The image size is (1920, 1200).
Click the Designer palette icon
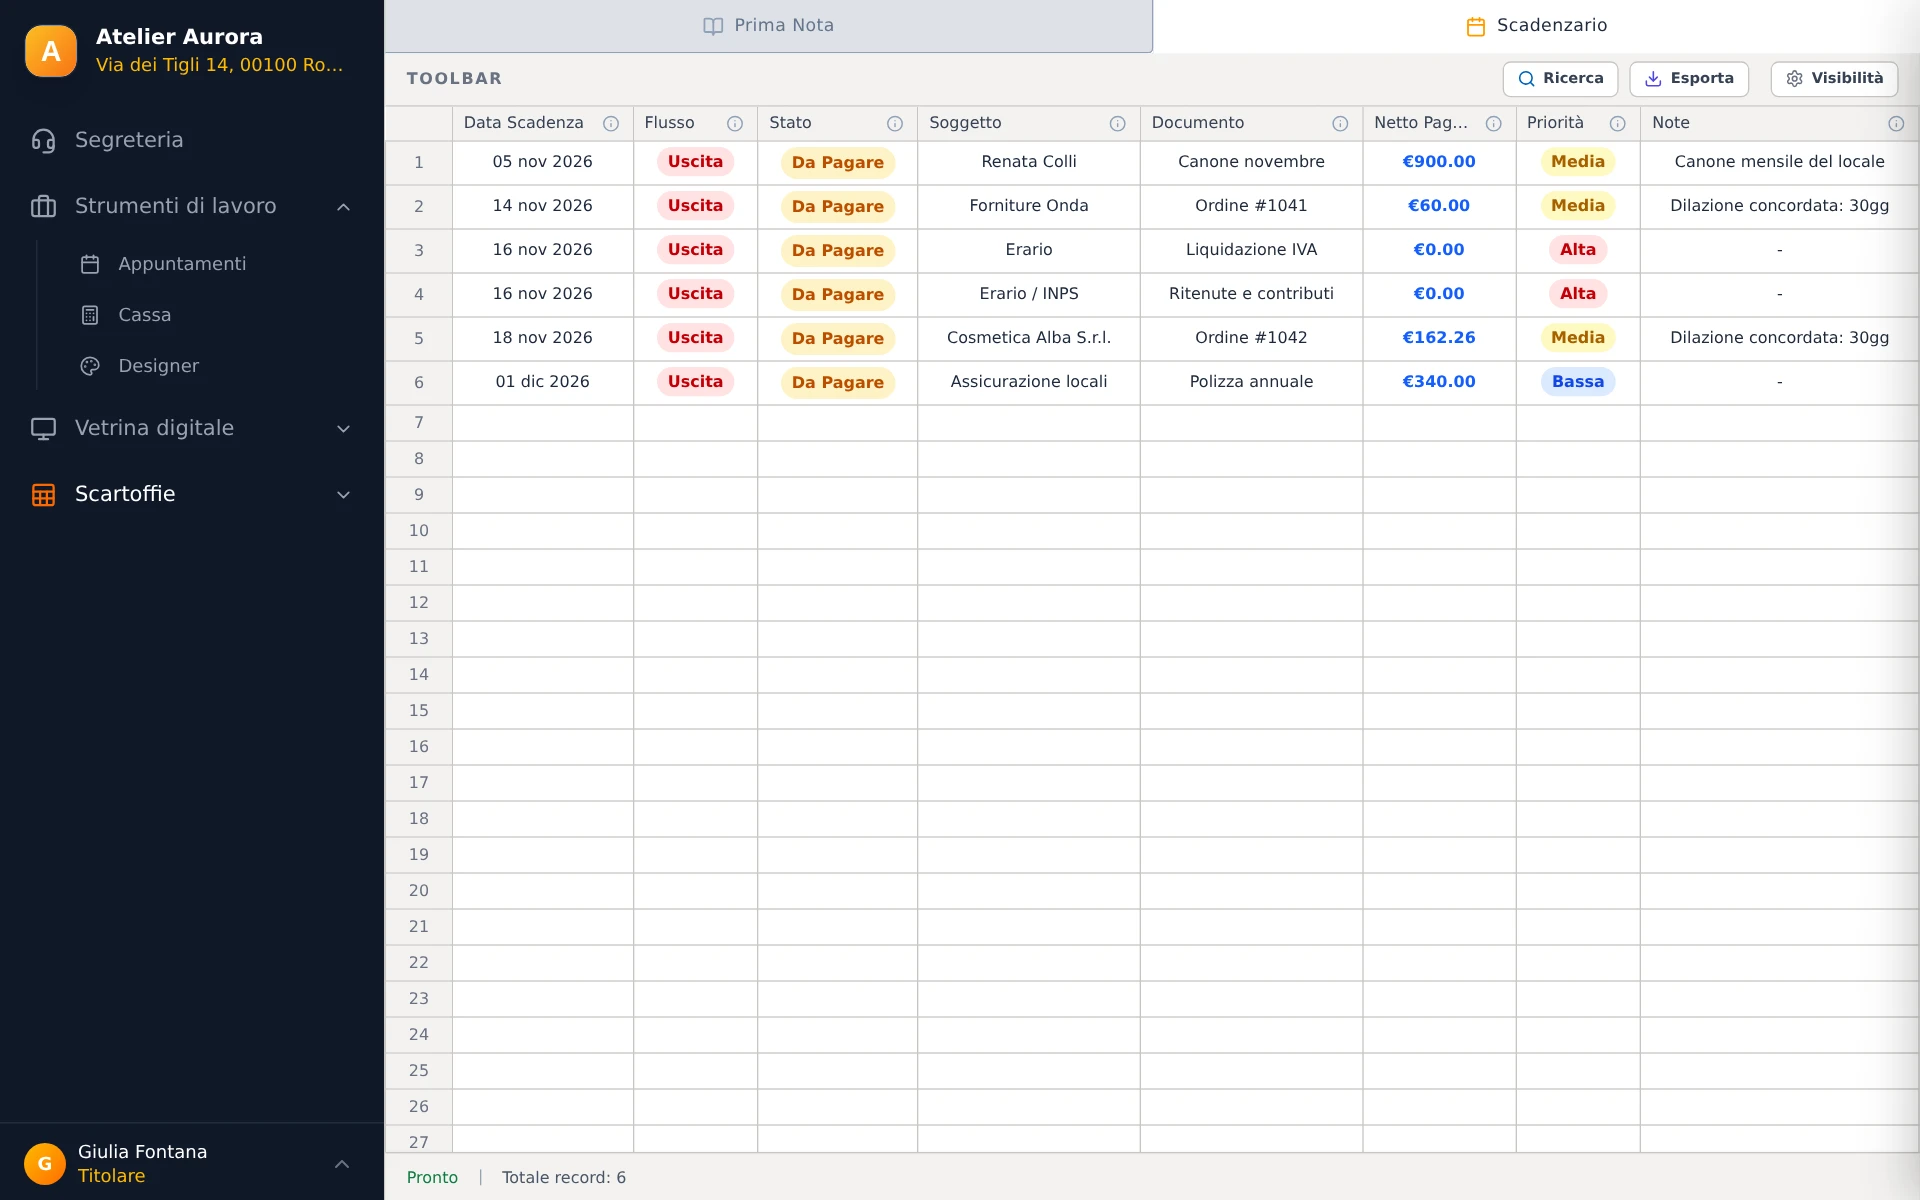[x=90, y=366]
